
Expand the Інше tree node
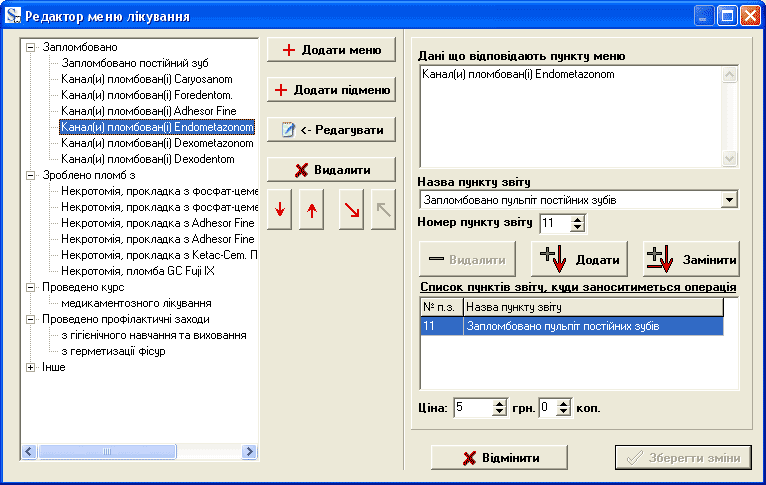(30, 367)
